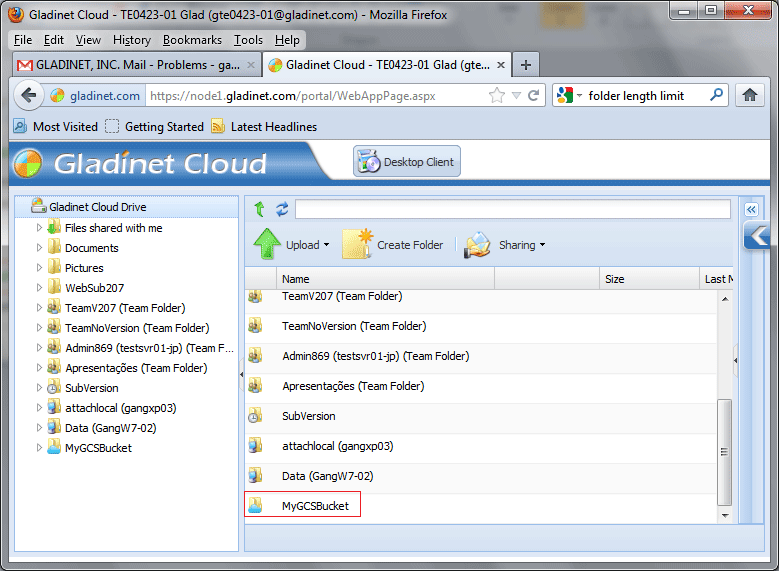Select Apresentações (Team Folder) in the tree
The image size is (779, 571).
pyautogui.click(x=136, y=368)
